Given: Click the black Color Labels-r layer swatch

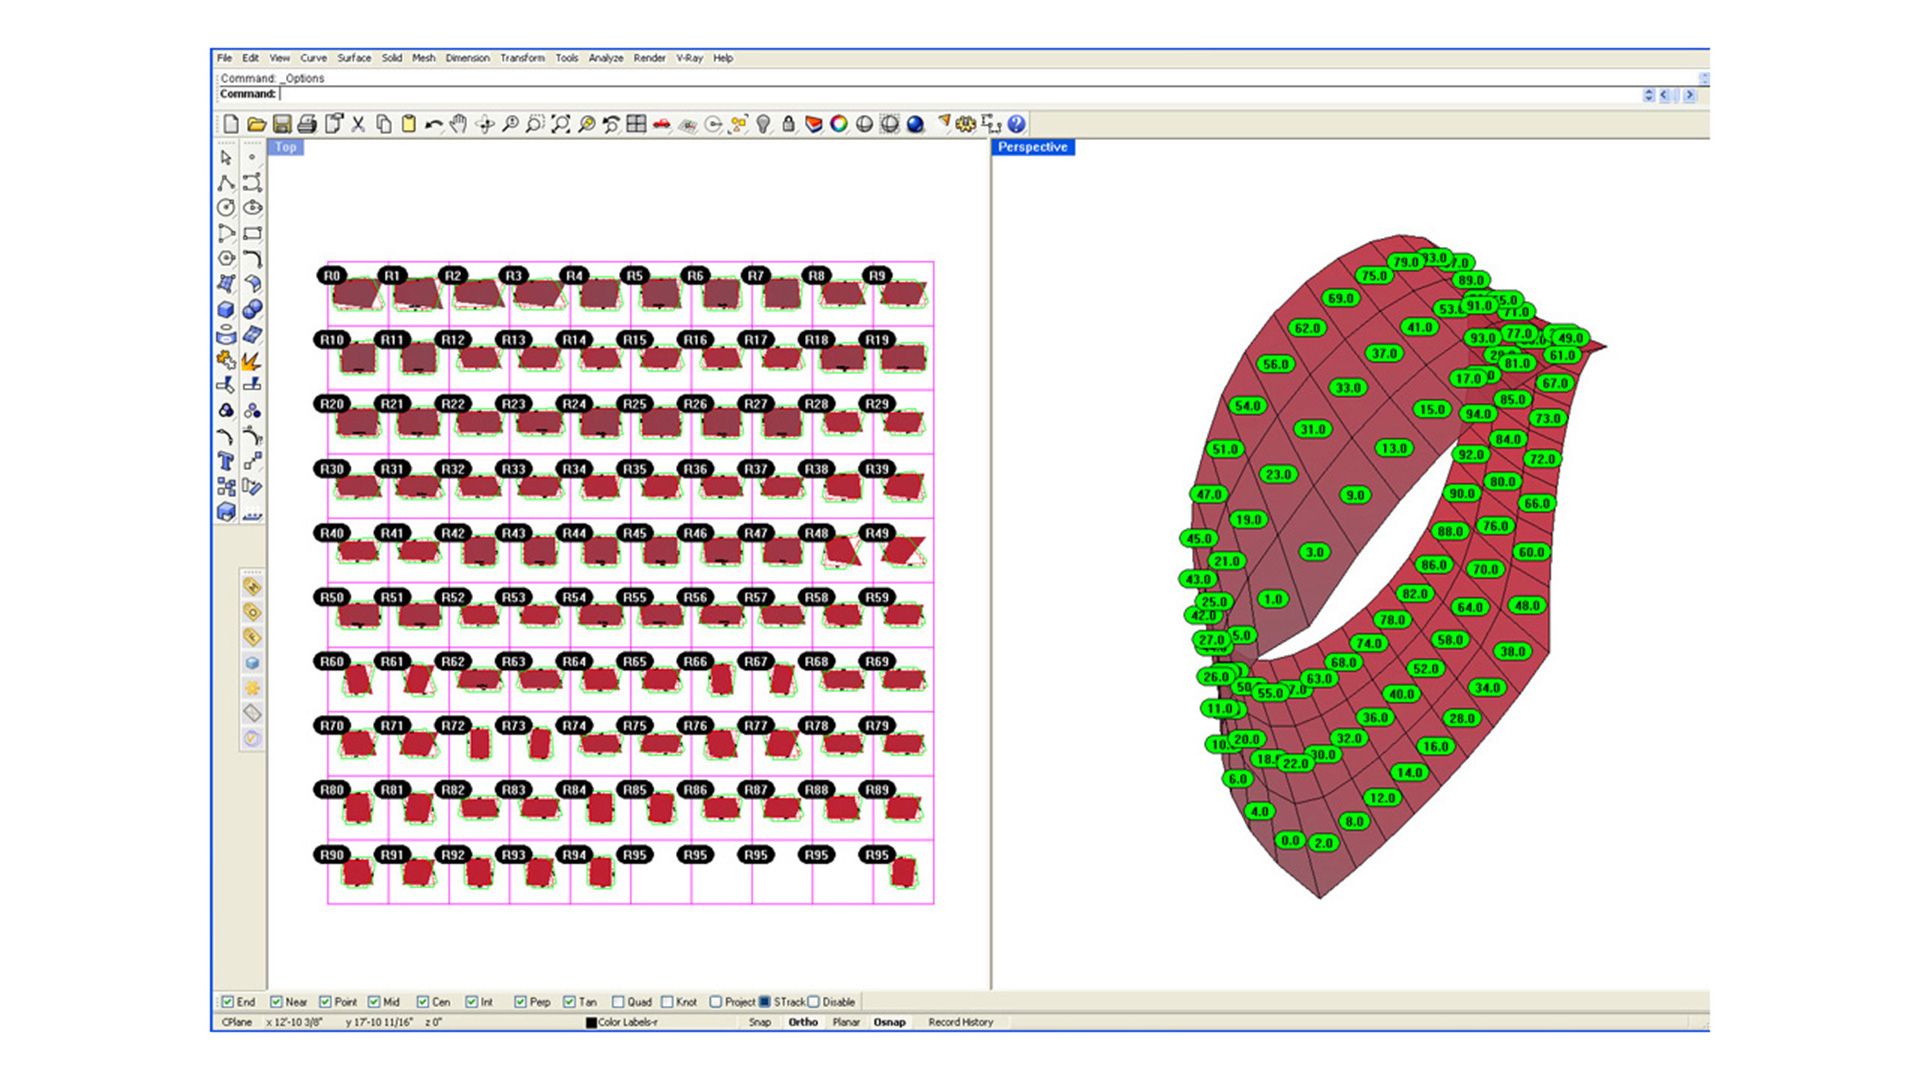Looking at the screenshot, I should (x=591, y=1023).
